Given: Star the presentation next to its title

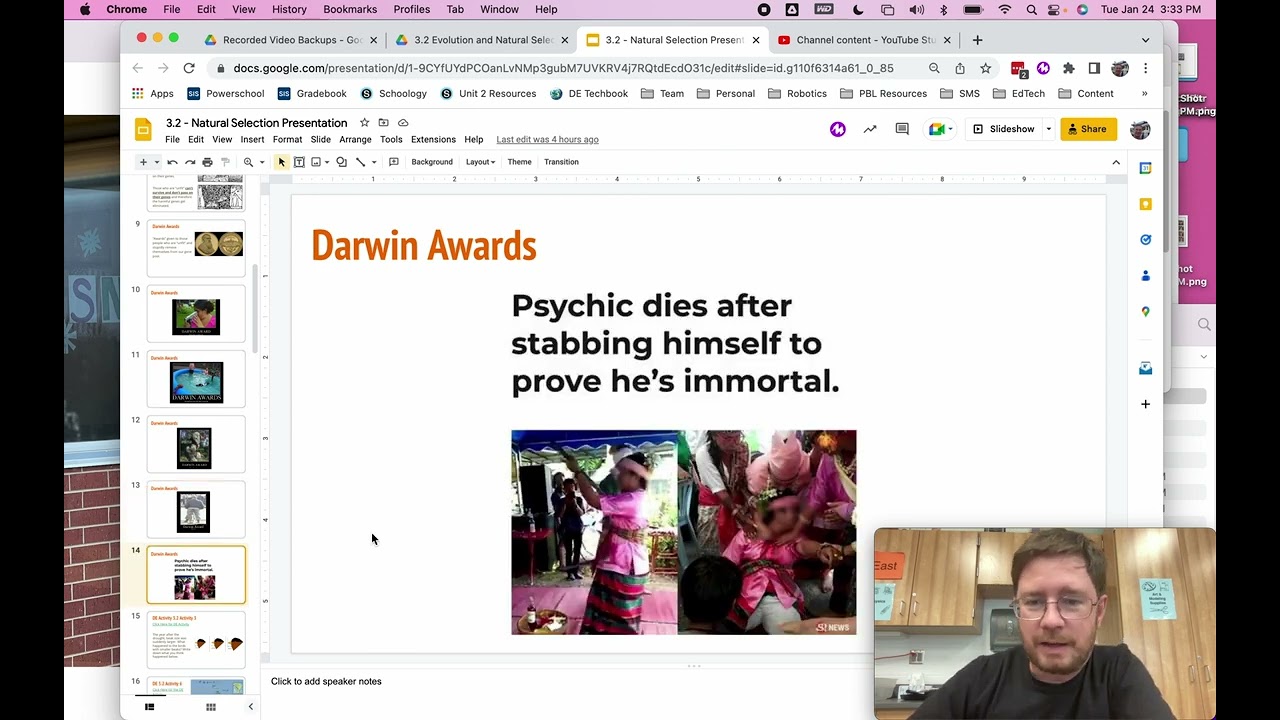Looking at the screenshot, I should [x=364, y=123].
